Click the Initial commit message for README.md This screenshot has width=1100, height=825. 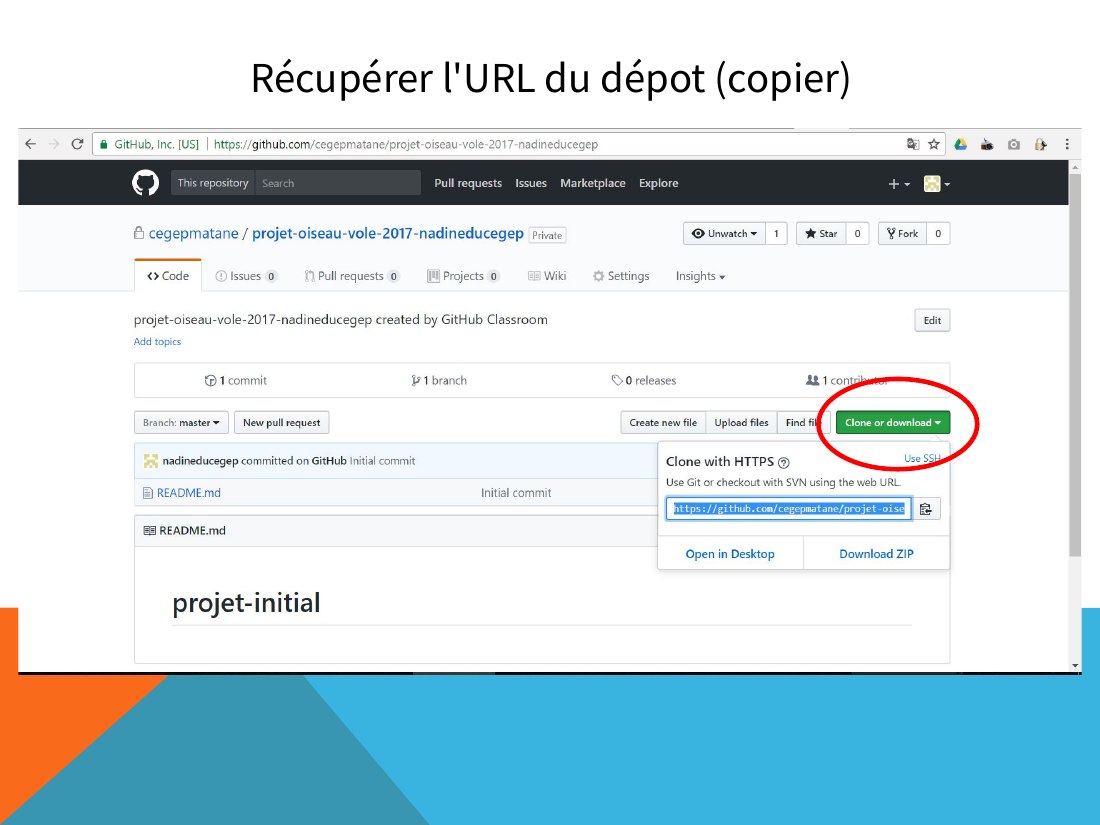(516, 493)
